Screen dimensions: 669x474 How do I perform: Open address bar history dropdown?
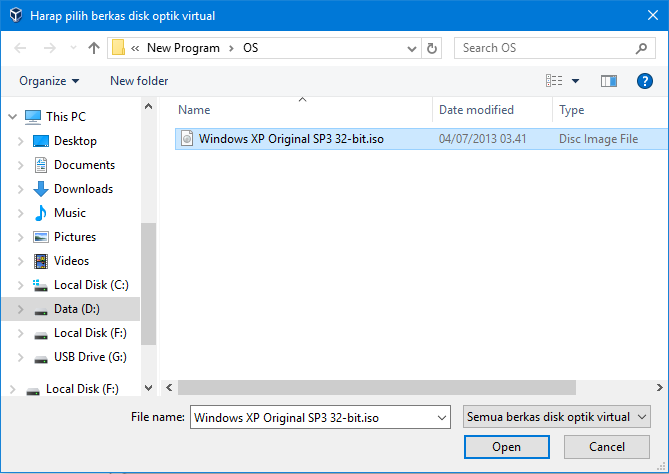(x=412, y=48)
